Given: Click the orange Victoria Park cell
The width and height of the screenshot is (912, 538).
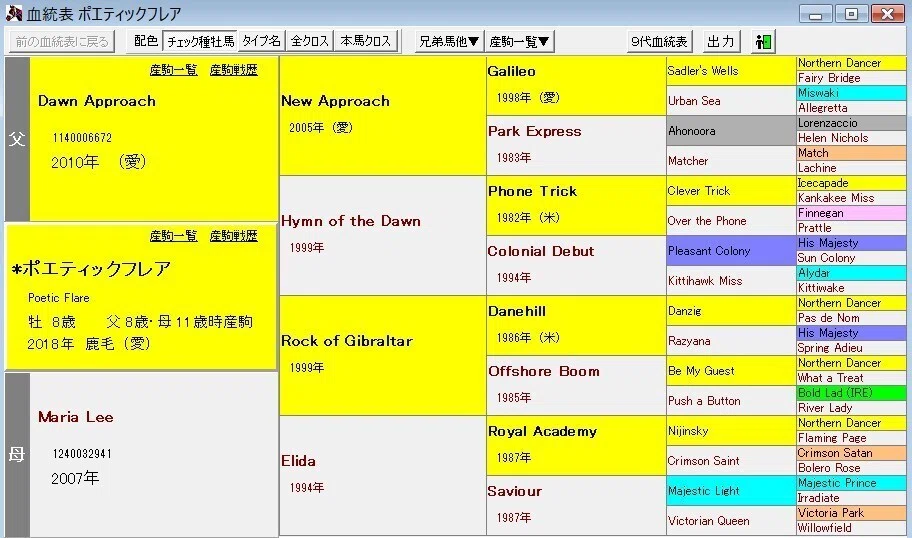Looking at the screenshot, I should pyautogui.click(x=851, y=512).
